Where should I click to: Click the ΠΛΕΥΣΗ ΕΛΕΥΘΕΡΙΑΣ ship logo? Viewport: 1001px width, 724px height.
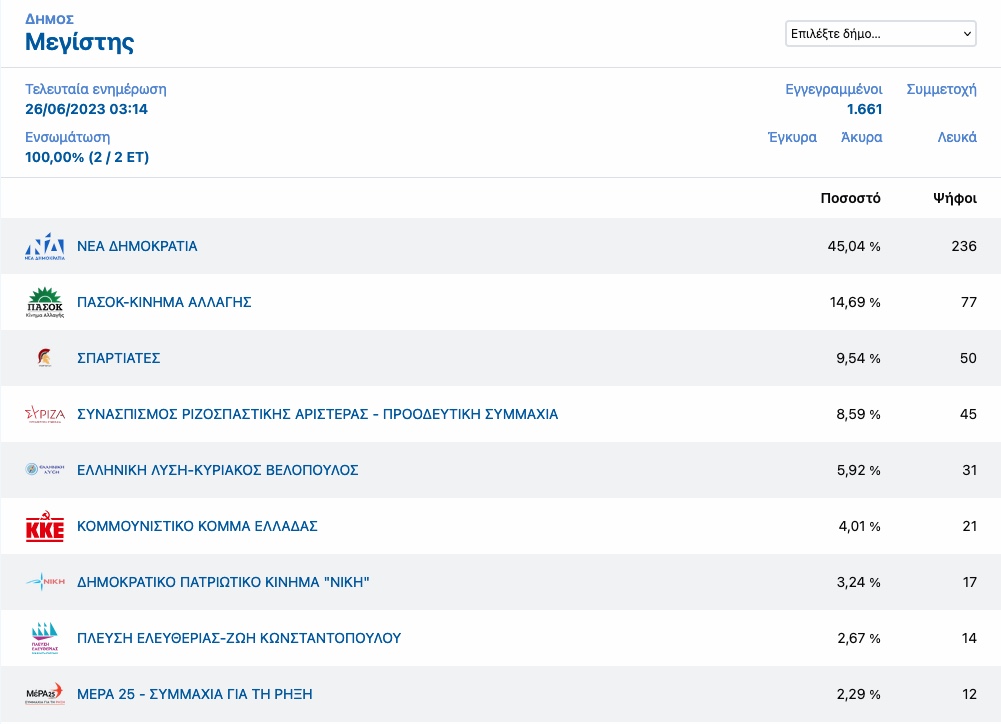[45, 638]
